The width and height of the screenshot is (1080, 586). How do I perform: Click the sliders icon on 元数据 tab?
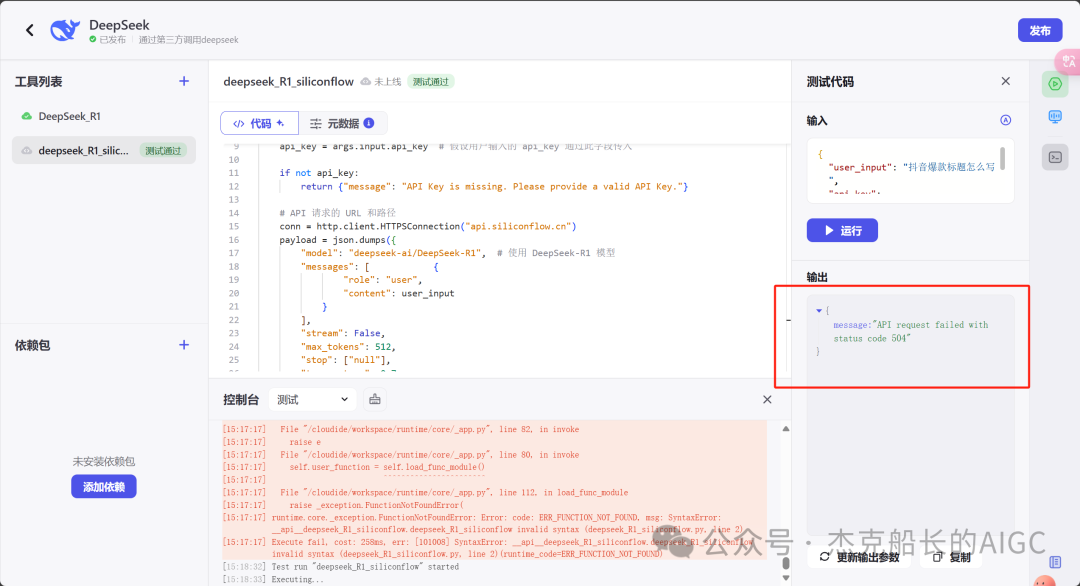[x=315, y=123]
